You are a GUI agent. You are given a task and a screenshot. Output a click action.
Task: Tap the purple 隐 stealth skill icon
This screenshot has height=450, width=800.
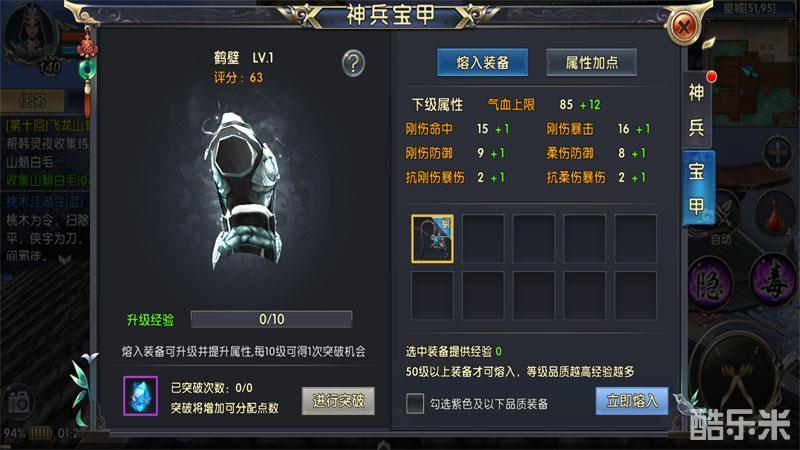[709, 282]
